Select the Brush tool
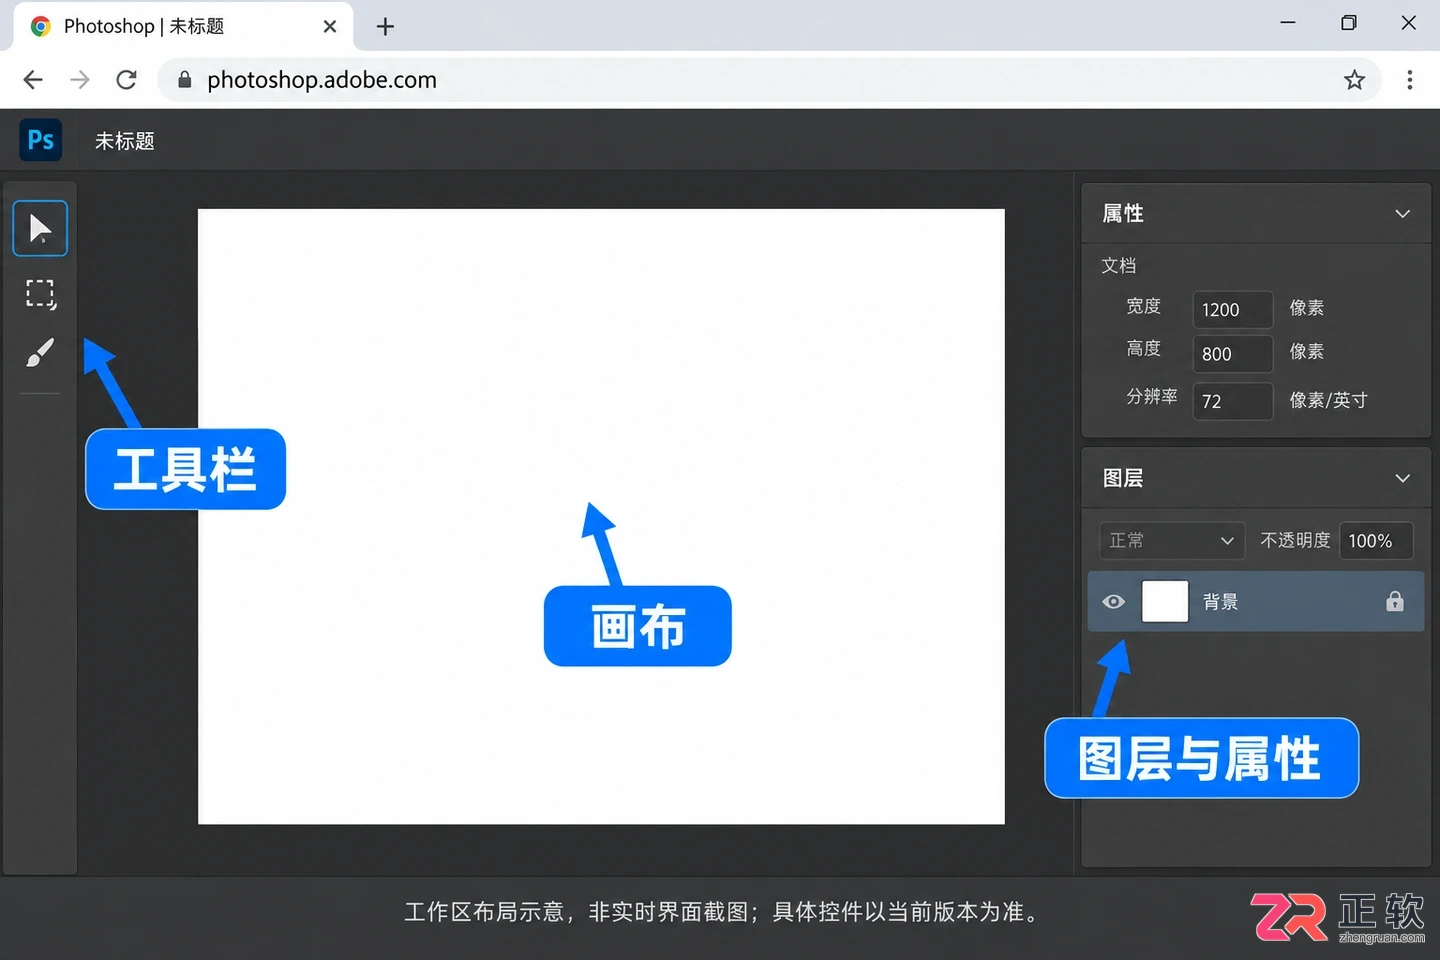1440x960 pixels. (x=40, y=352)
